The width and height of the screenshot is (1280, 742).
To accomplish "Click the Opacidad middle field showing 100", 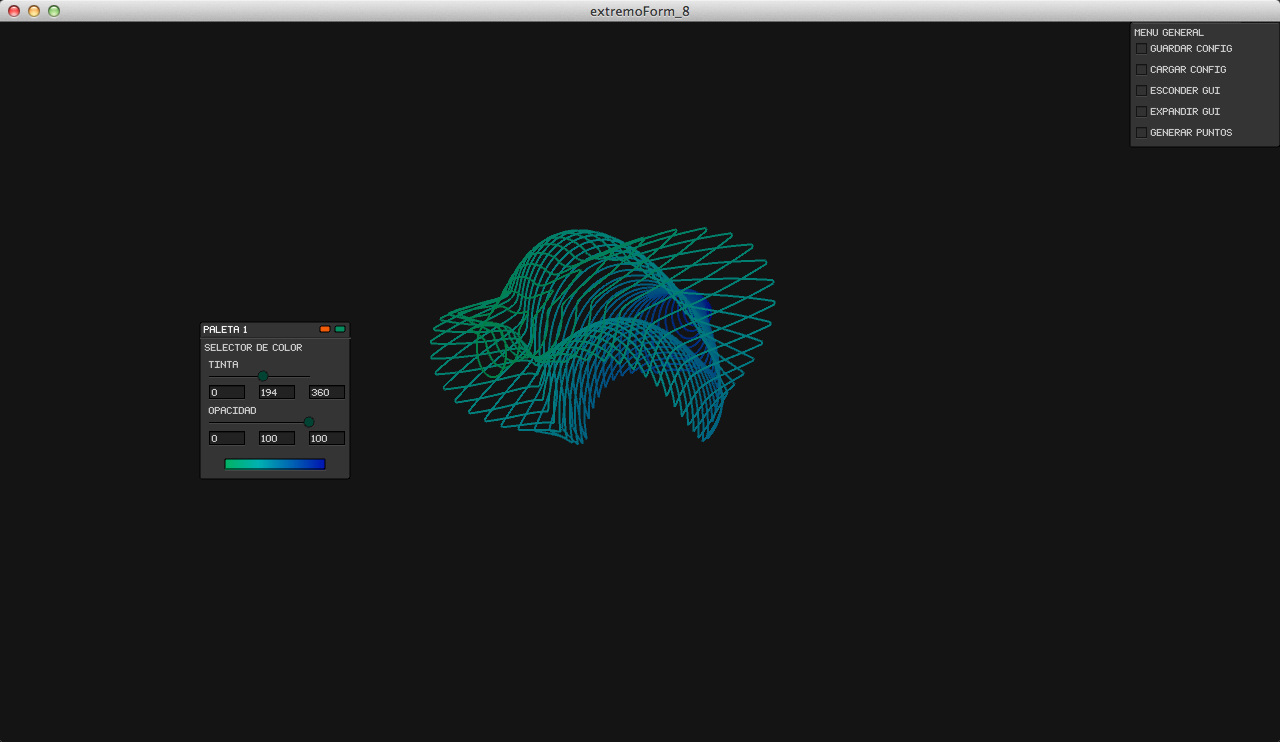I will (277, 438).
